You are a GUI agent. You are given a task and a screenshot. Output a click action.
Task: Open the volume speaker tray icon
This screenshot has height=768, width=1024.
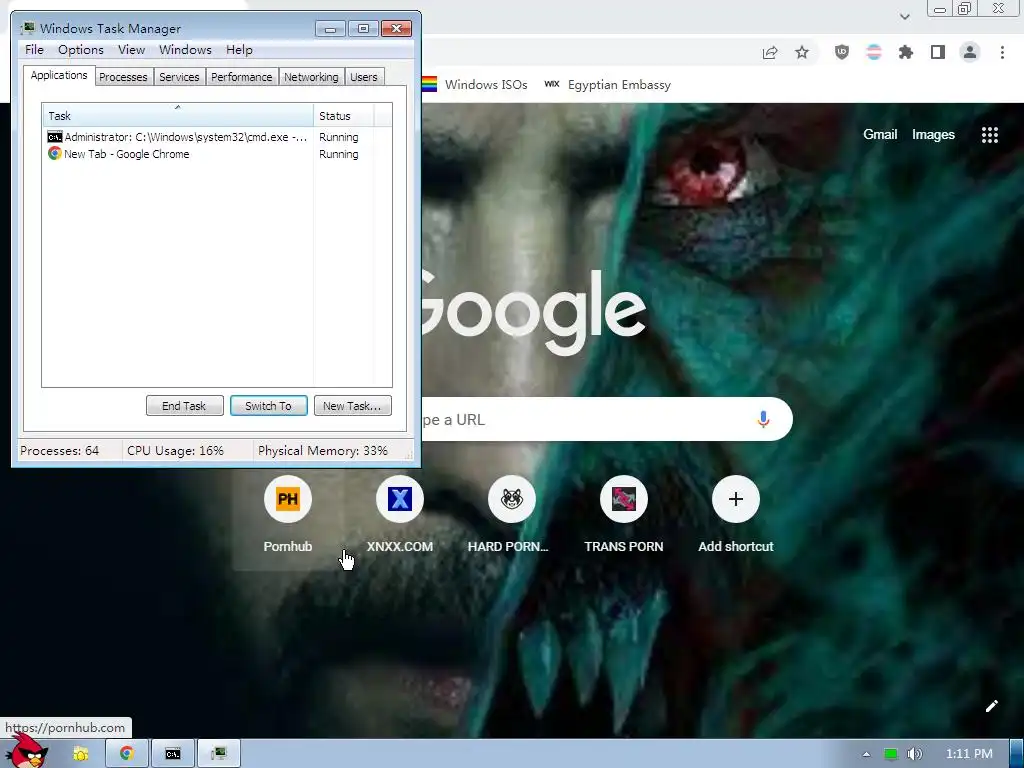914,754
